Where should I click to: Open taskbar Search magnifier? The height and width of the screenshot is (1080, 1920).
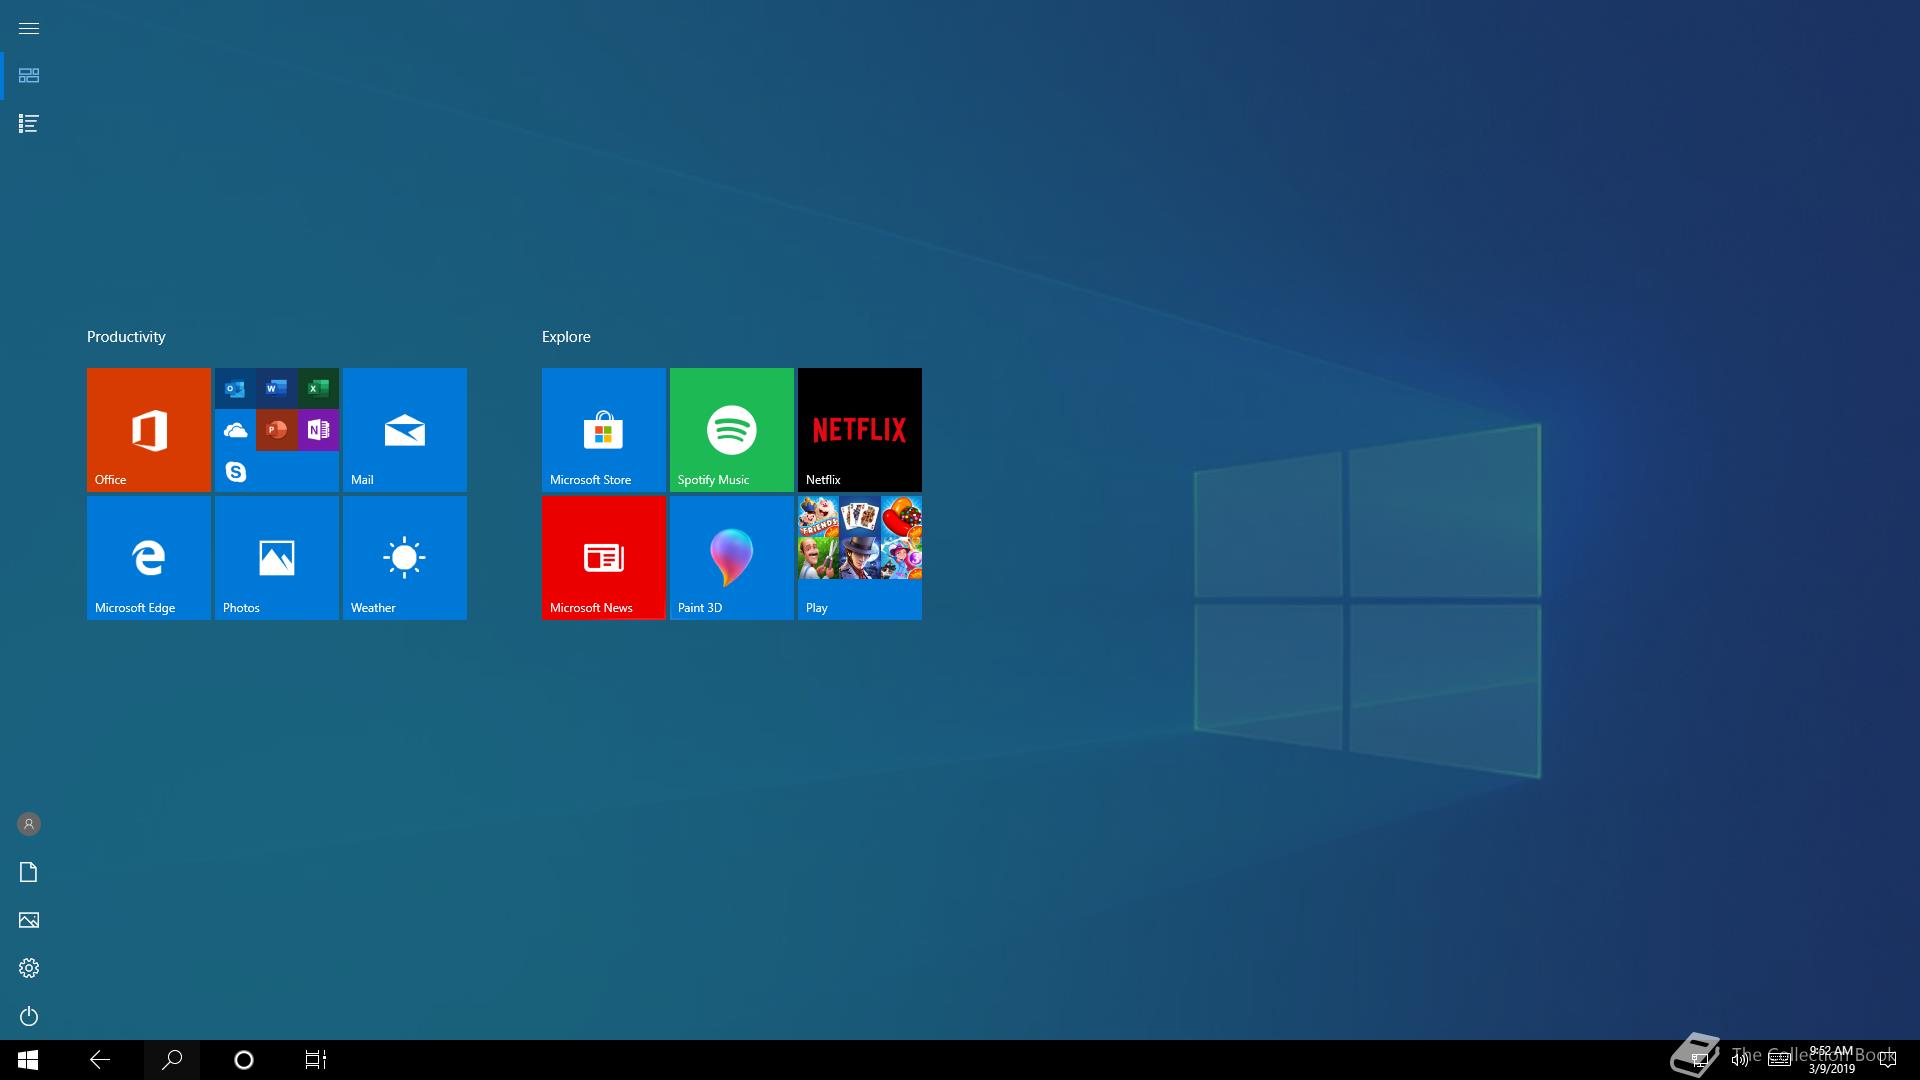click(172, 1060)
